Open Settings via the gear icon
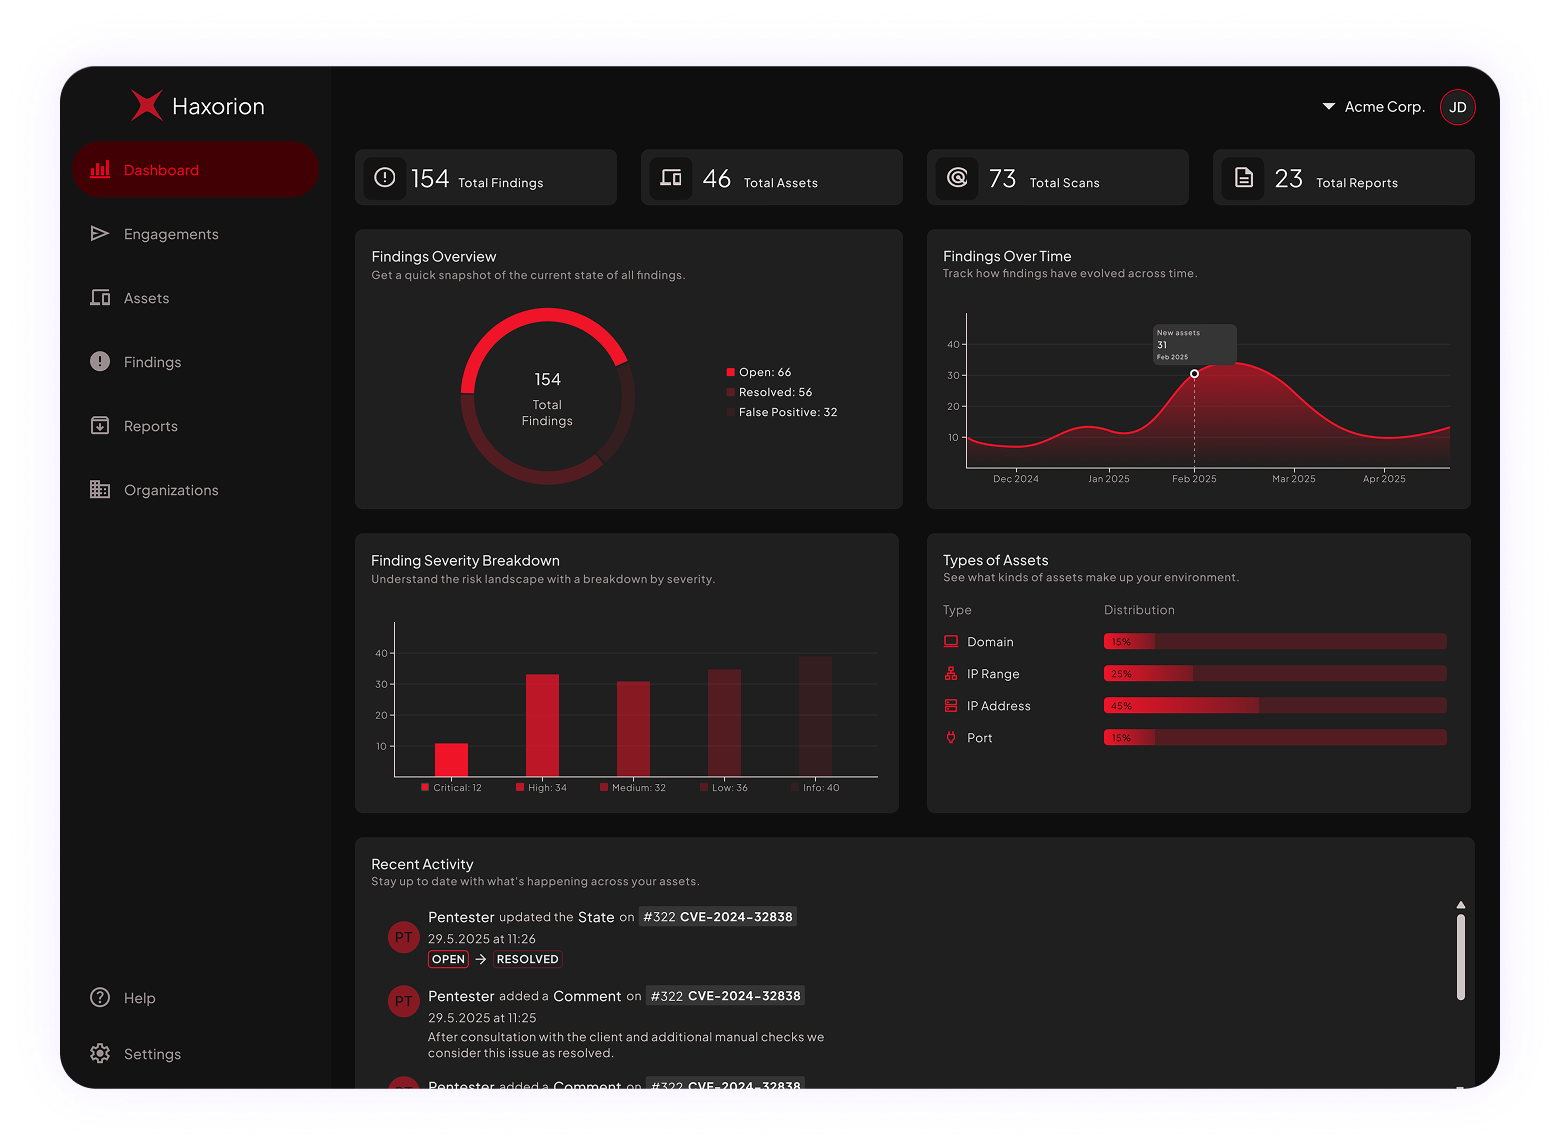The width and height of the screenshot is (1560, 1144). click(100, 1053)
